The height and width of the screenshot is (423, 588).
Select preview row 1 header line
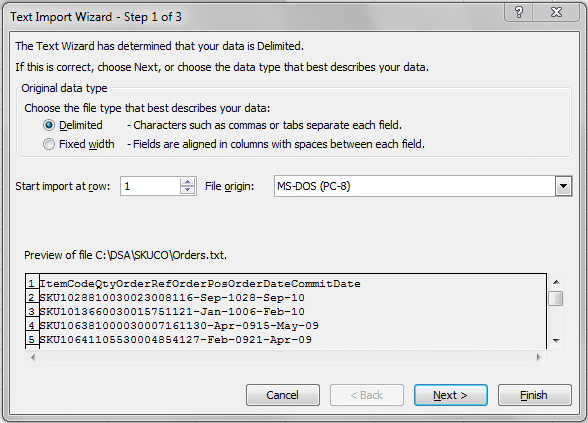tap(200, 284)
